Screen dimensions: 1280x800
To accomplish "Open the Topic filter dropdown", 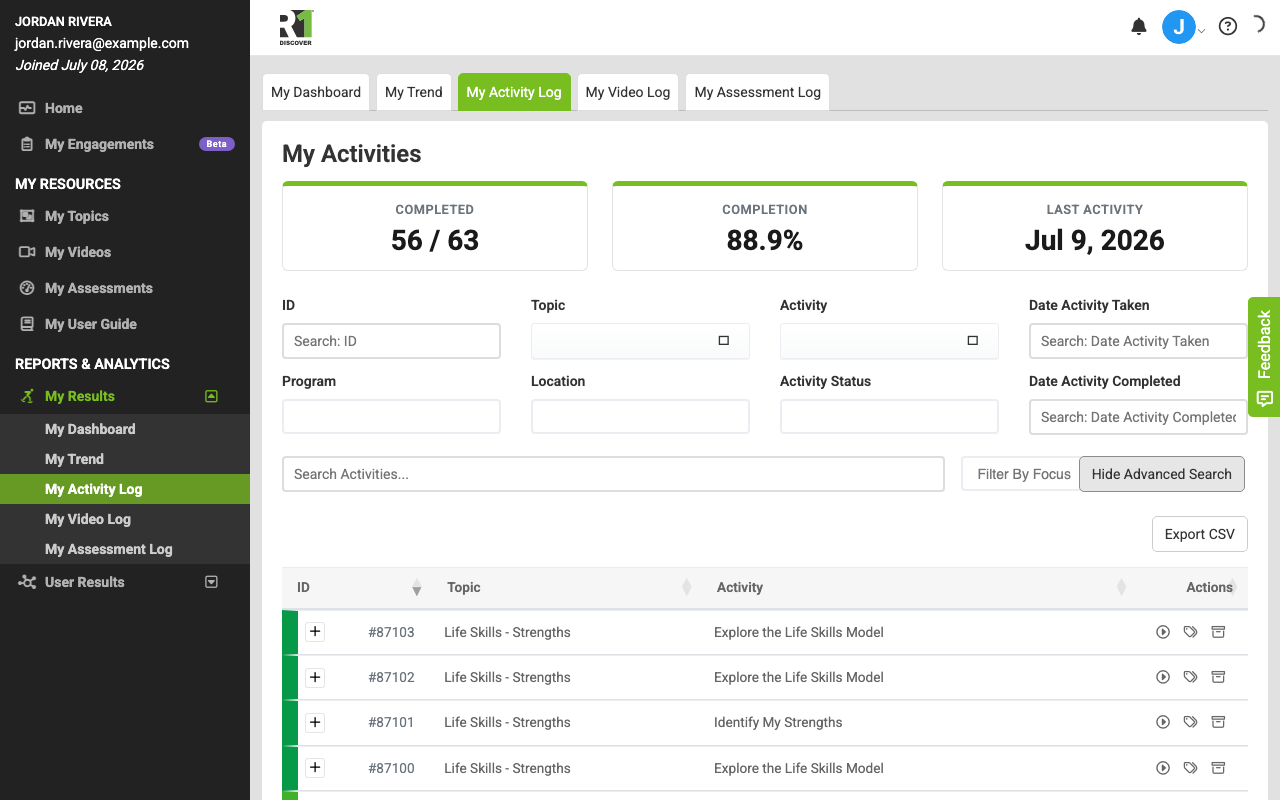I will (x=640, y=341).
